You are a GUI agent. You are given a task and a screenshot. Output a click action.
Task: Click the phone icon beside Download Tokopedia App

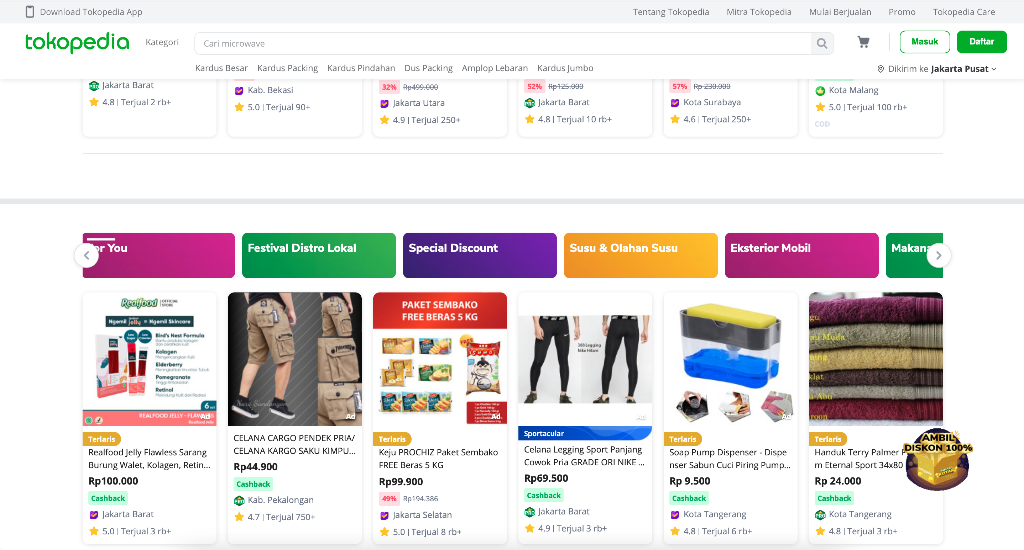29,12
